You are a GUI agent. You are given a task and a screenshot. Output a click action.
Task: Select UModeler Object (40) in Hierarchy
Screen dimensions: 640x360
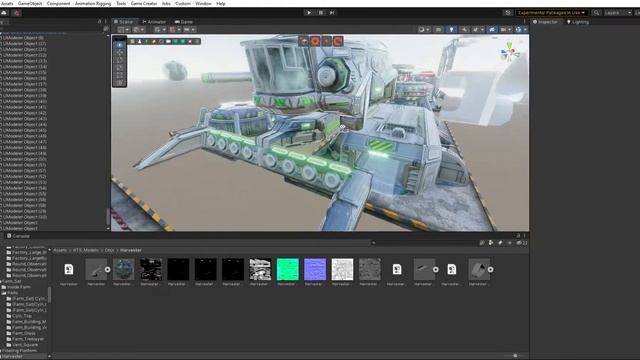coord(24,102)
